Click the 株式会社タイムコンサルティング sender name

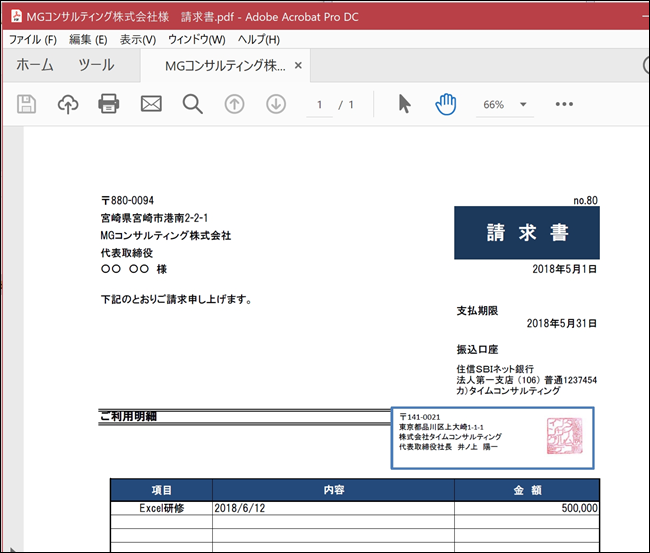click(x=450, y=437)
